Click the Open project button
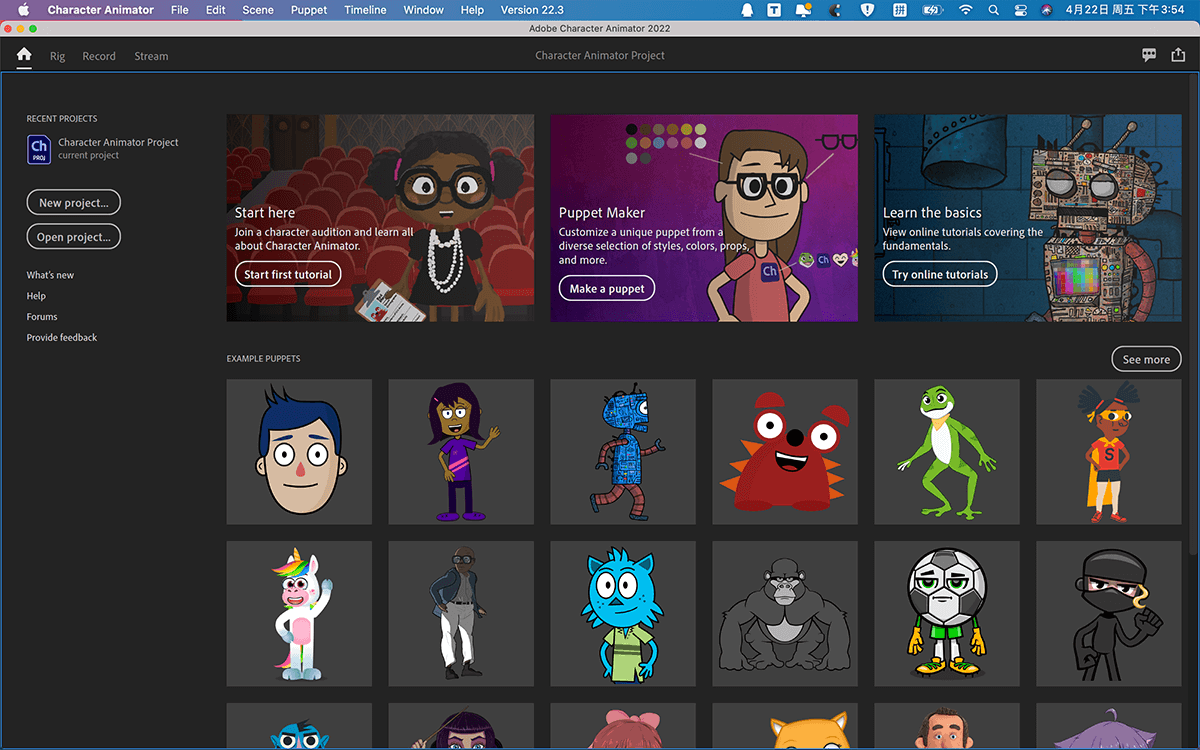The image size is (1200, 750). pos(74,237)
